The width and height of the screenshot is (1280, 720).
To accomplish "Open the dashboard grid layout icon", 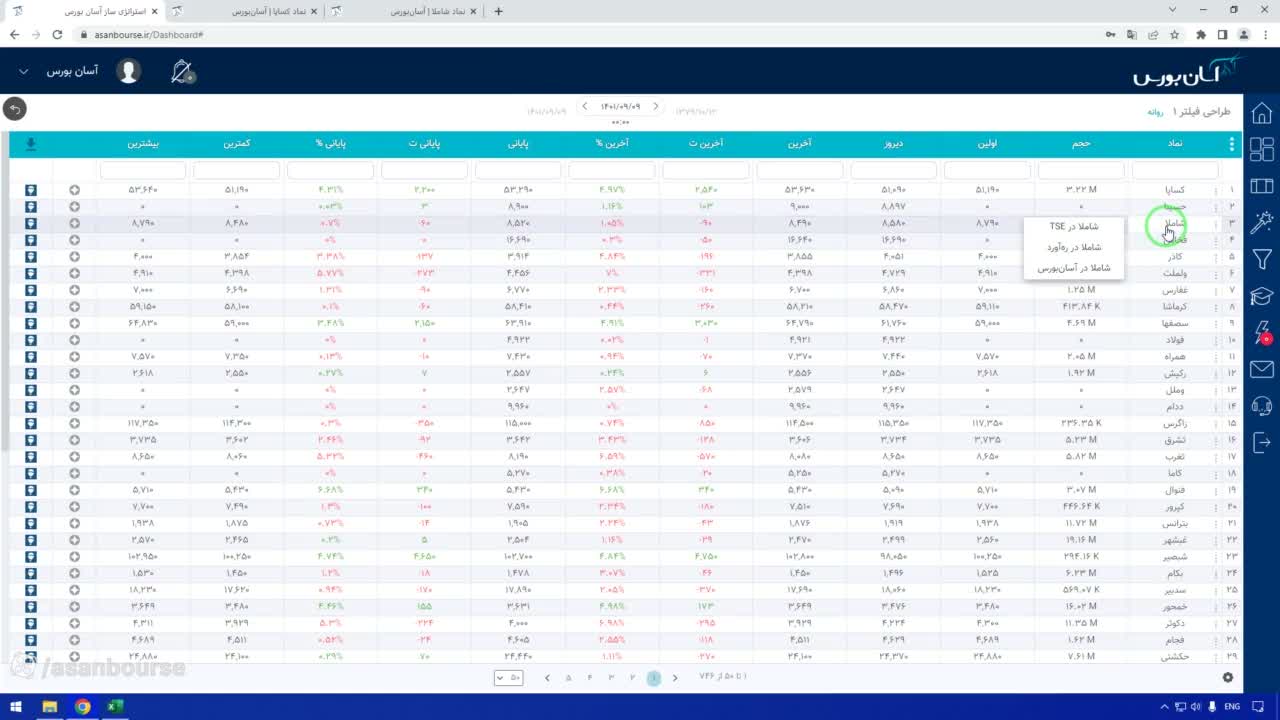I will pyautogui.click(x=1262, y=149).
